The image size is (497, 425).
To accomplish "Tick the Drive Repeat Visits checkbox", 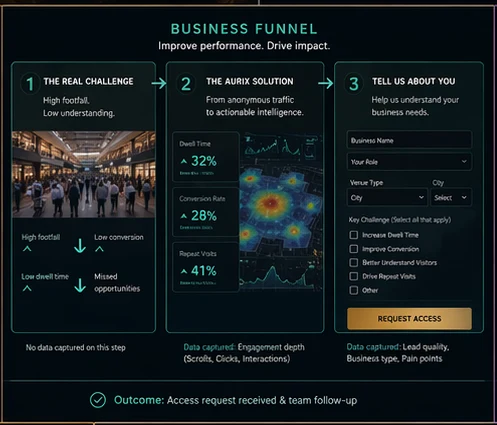I will 354,276.
